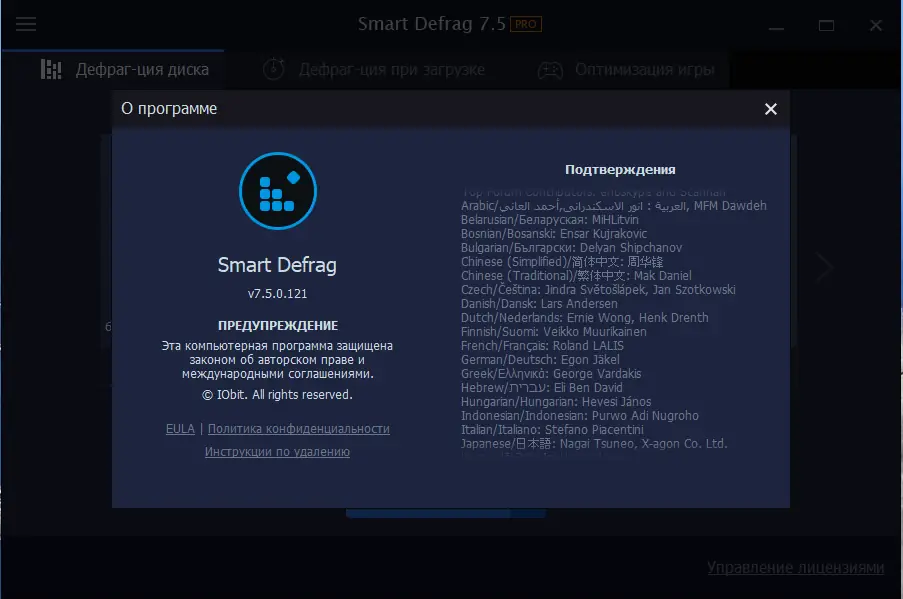Open the hamburger menu
The width and height of the screenshot is (903, 599).
pyautogui.click(x=25, y=25)
